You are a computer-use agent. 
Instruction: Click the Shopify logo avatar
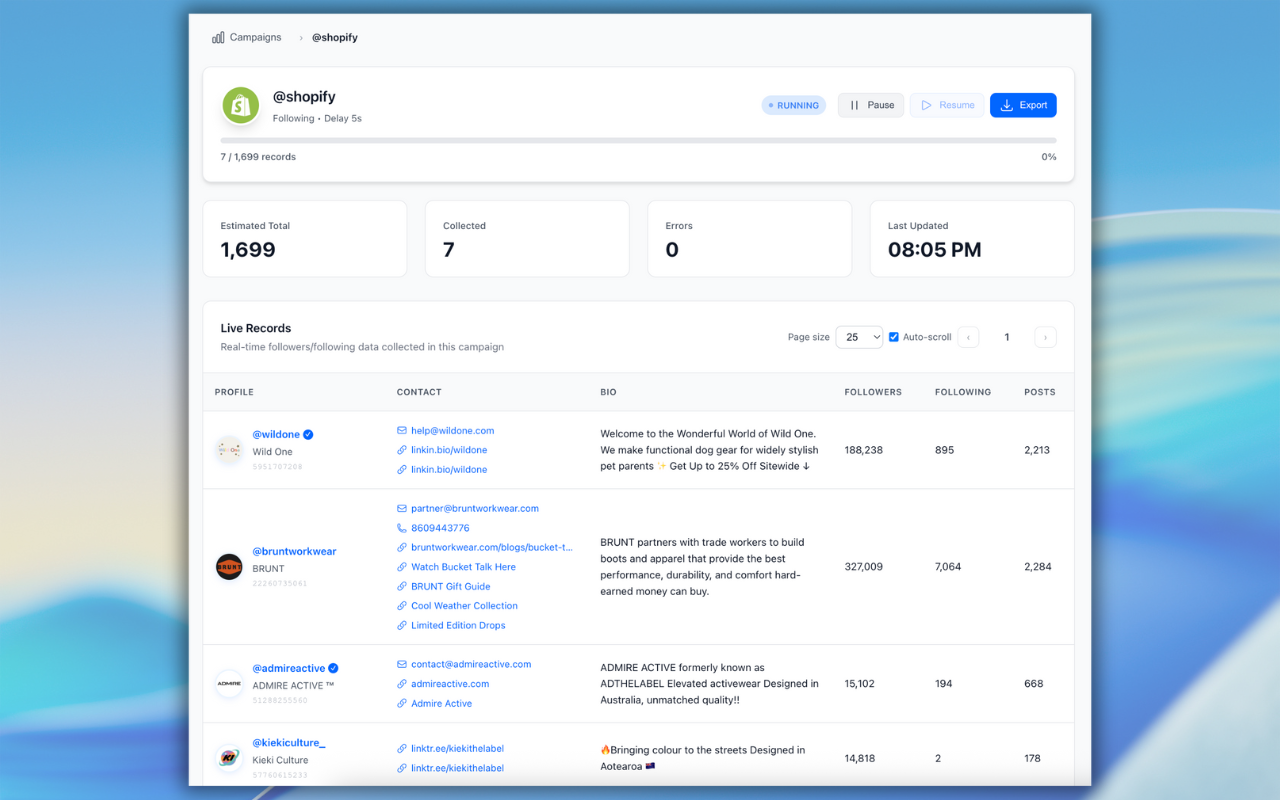(240, 105)
